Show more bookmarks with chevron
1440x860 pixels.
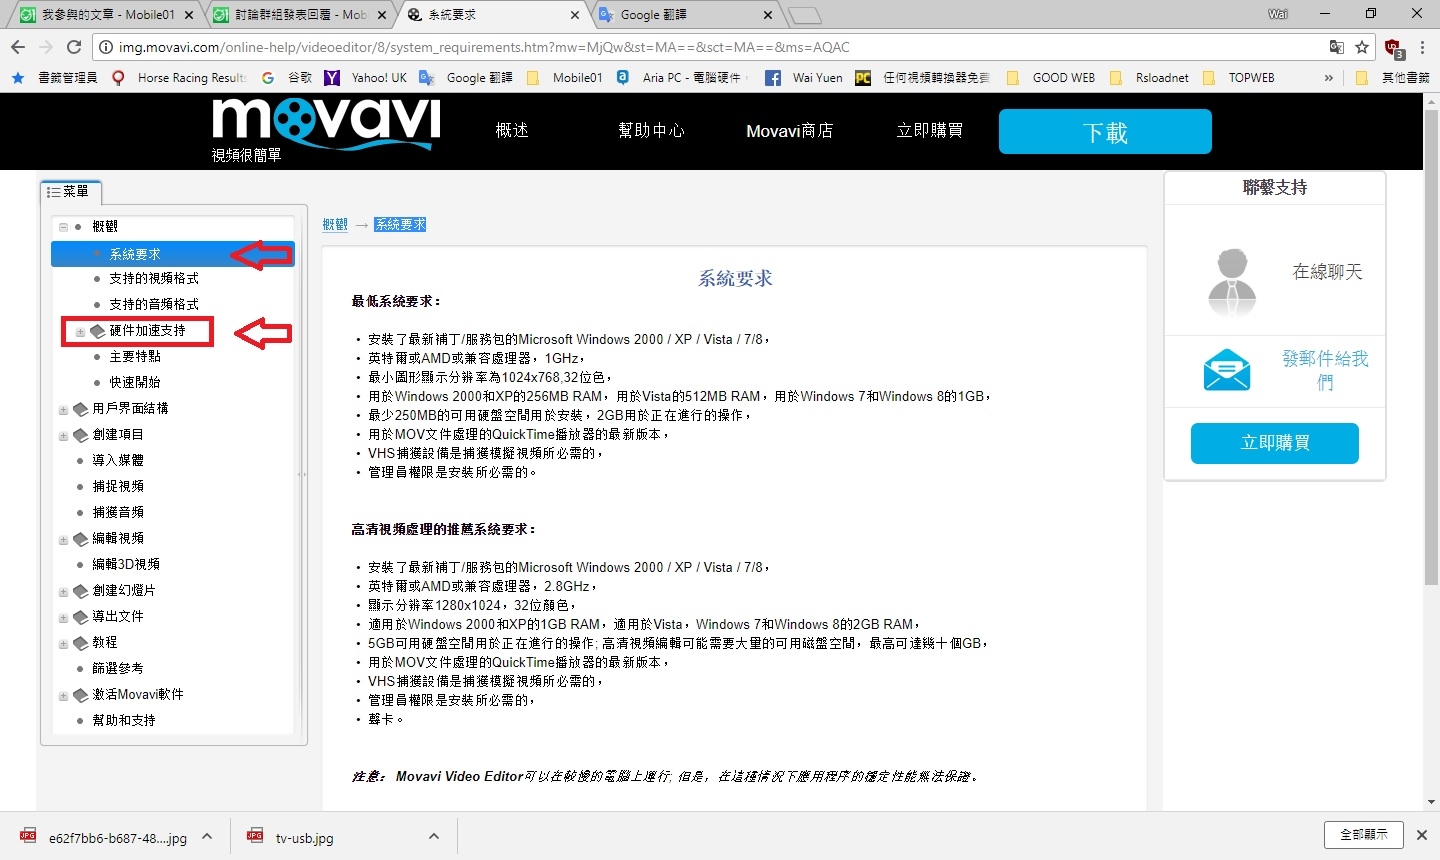[1328, 77]
